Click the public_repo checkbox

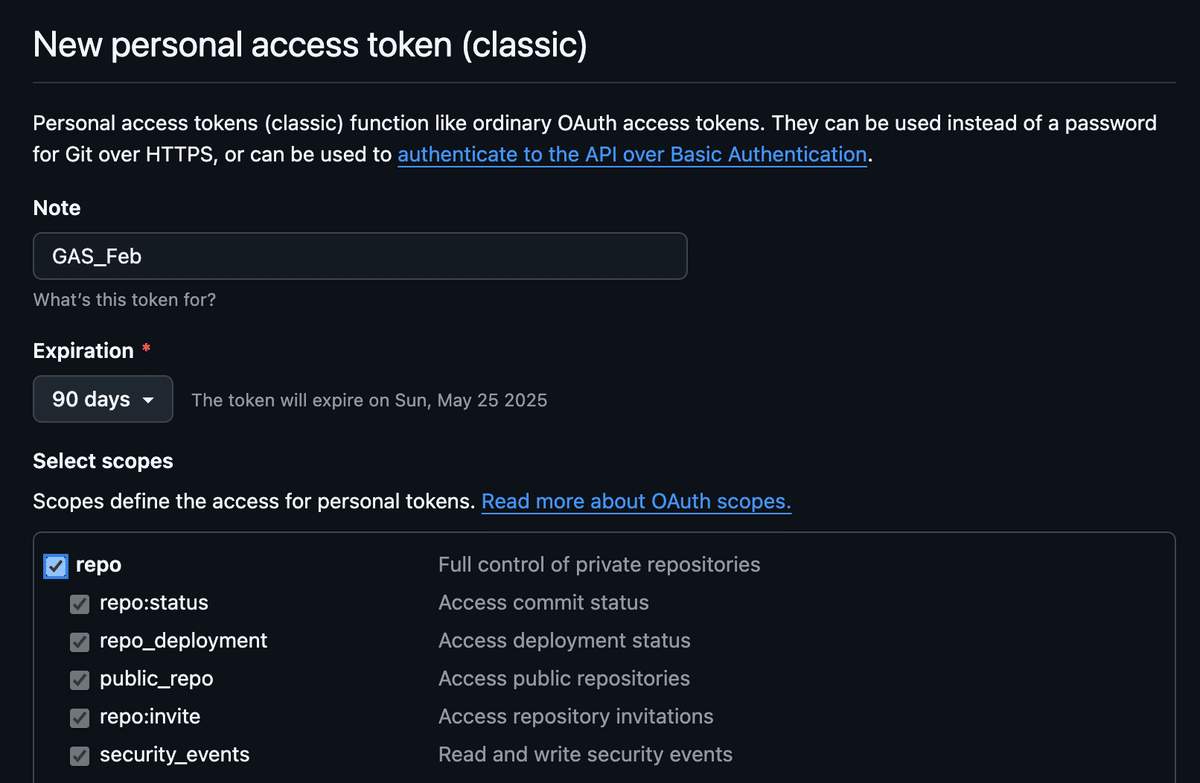tap(80, 680)
